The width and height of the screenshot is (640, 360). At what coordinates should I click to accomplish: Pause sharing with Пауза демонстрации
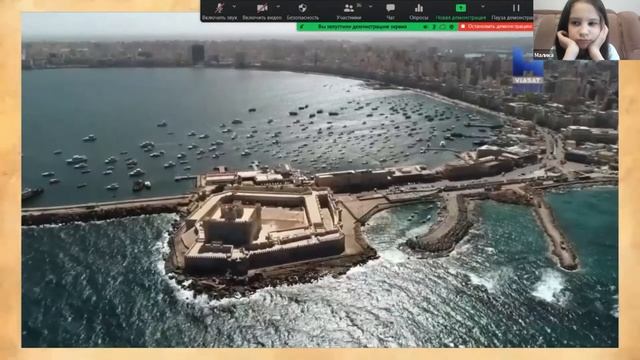tap(512, 11)
